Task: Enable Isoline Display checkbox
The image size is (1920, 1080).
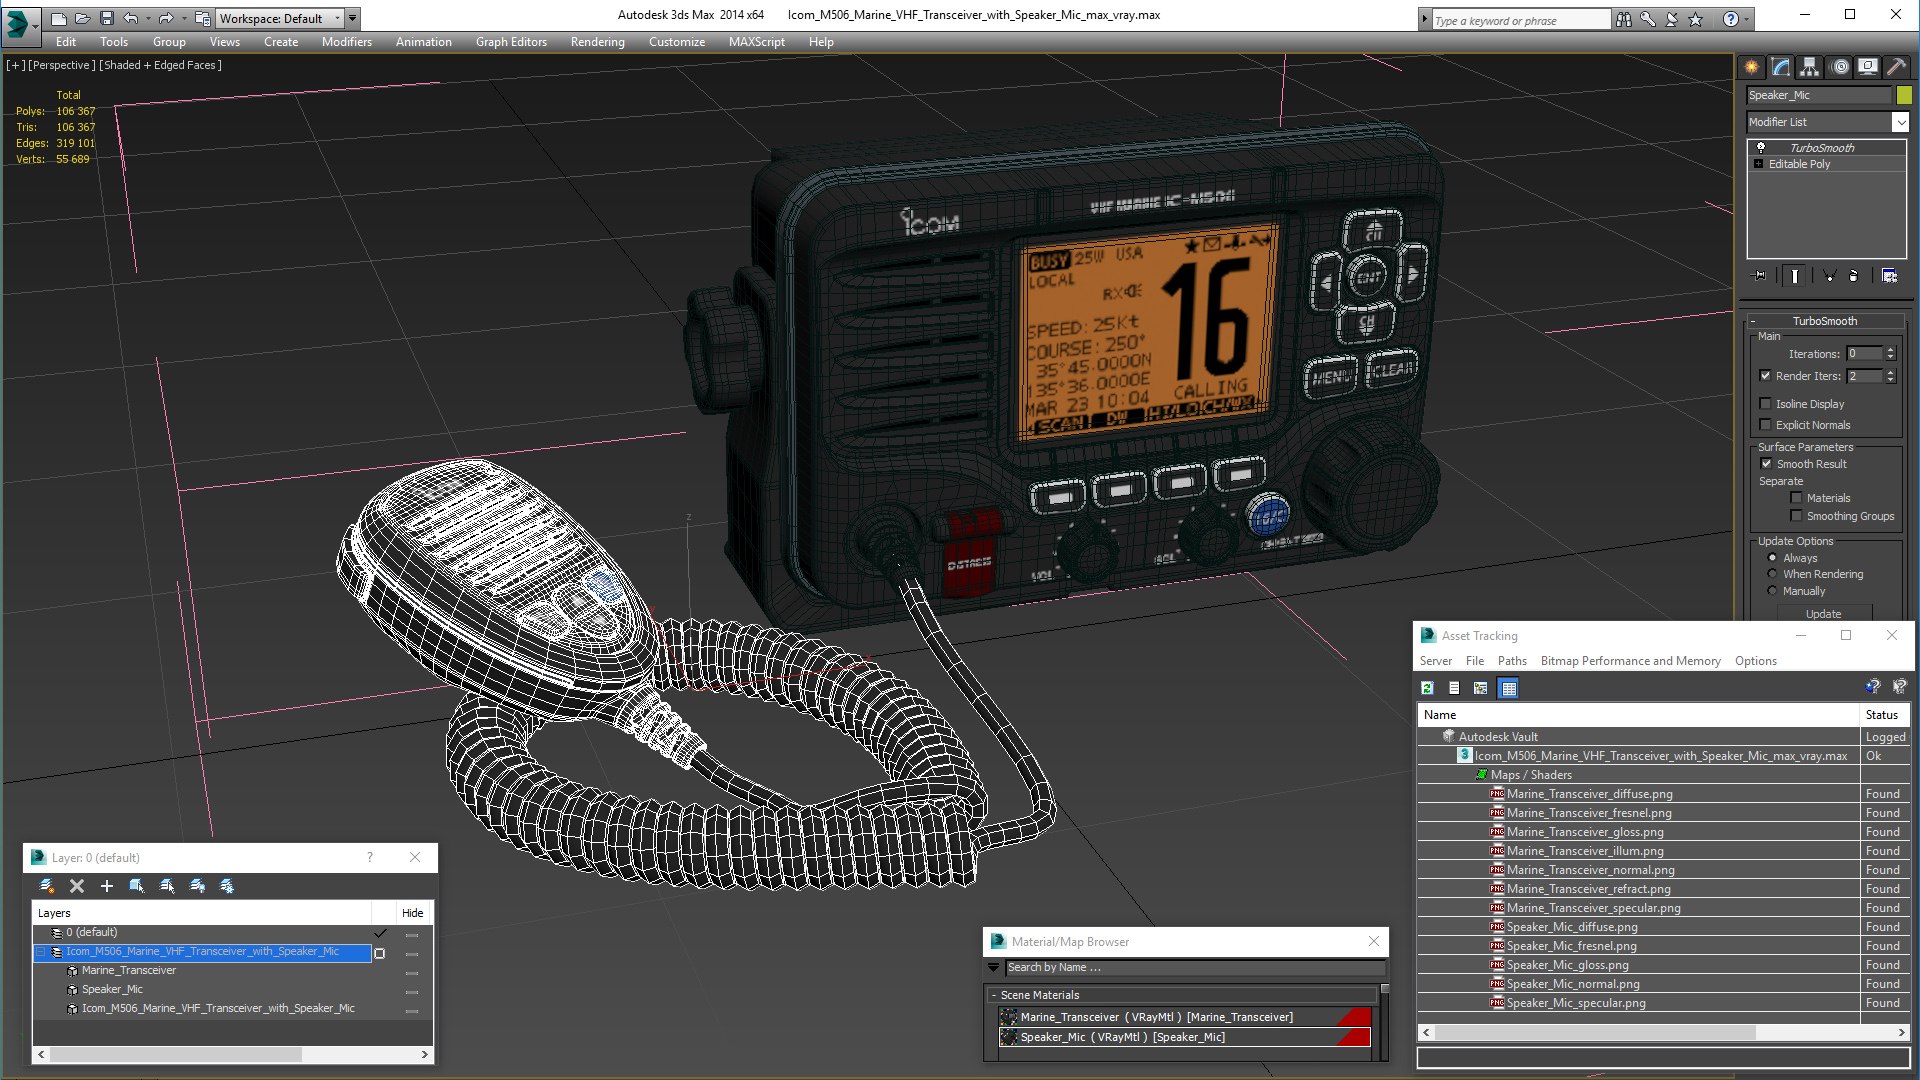Action: point(1765,404)
